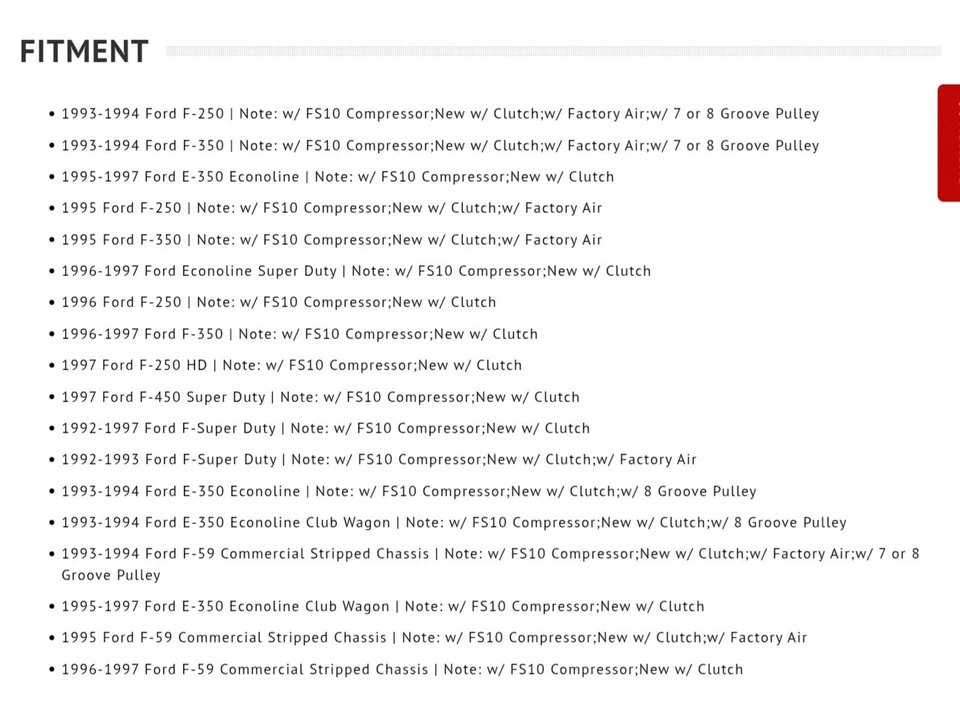Viewport: 960px width, 722px height.
Task: Select 1996-1997 Ford F-59 Commercial Stripped Chassis entry
Action: (402, 670)
